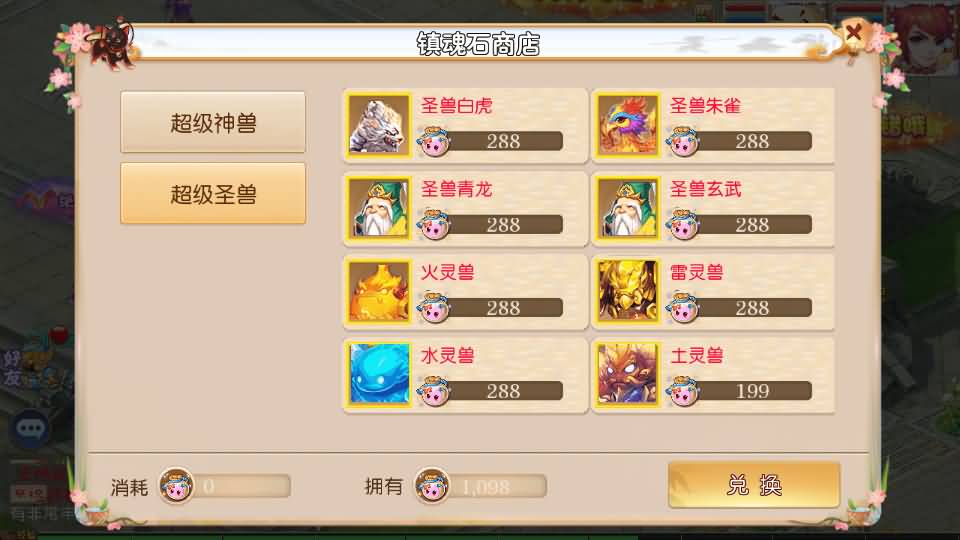The width and height of the screenshot is (960, 540).
Task: Click the soul stone icon beside 拥有
Action: 432,486
